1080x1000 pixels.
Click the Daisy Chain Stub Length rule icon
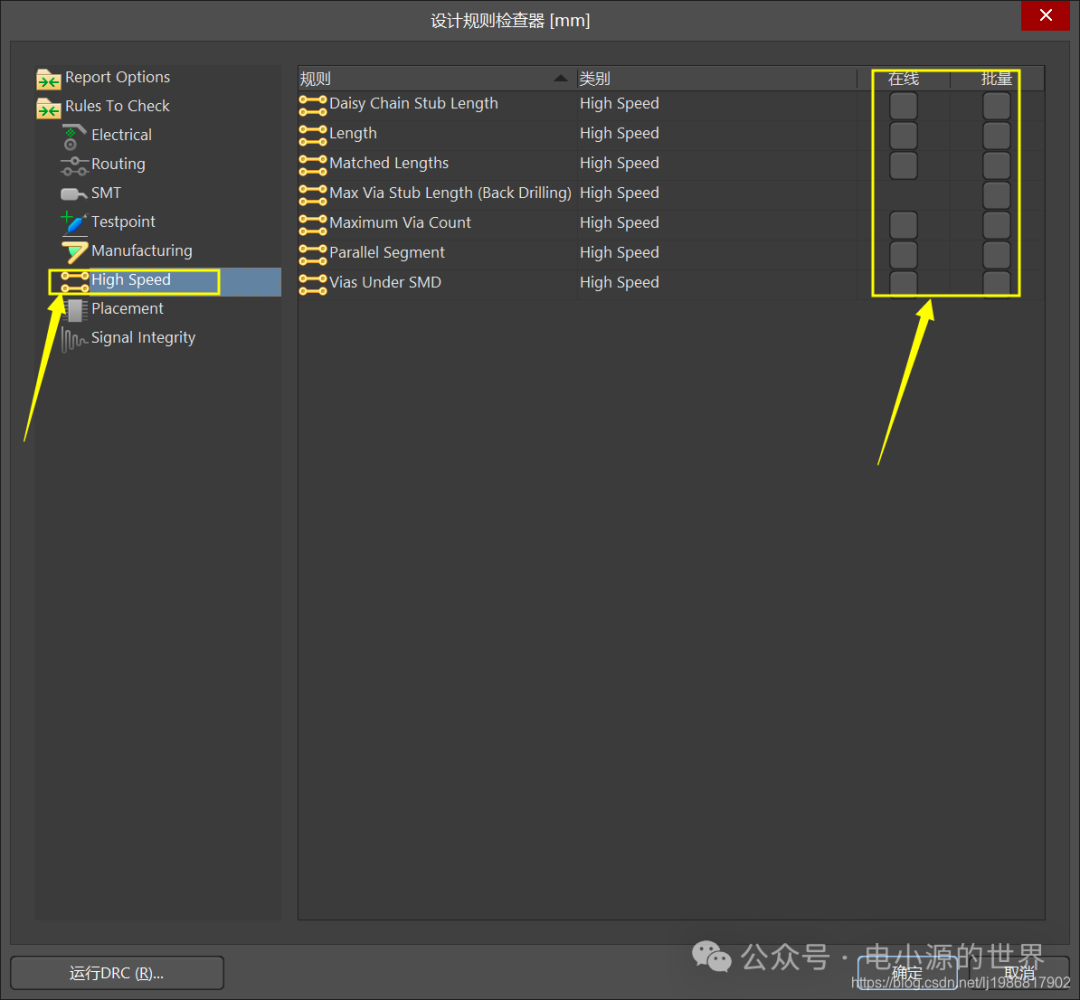coord(313,105)
